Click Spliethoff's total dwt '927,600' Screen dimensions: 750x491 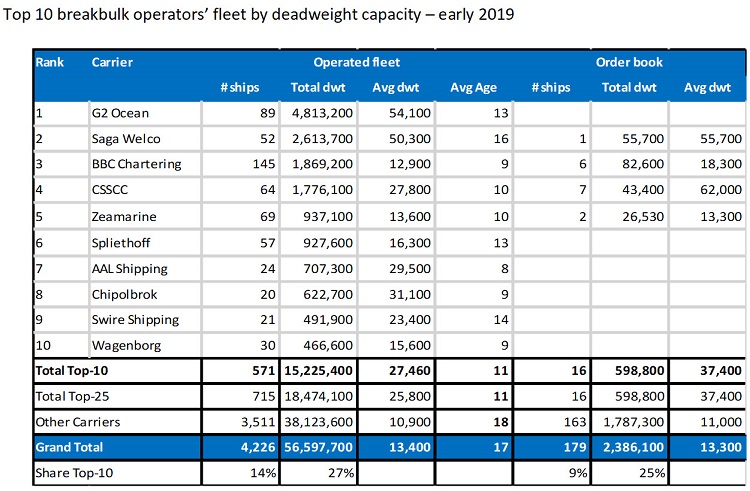click(328, 243)
